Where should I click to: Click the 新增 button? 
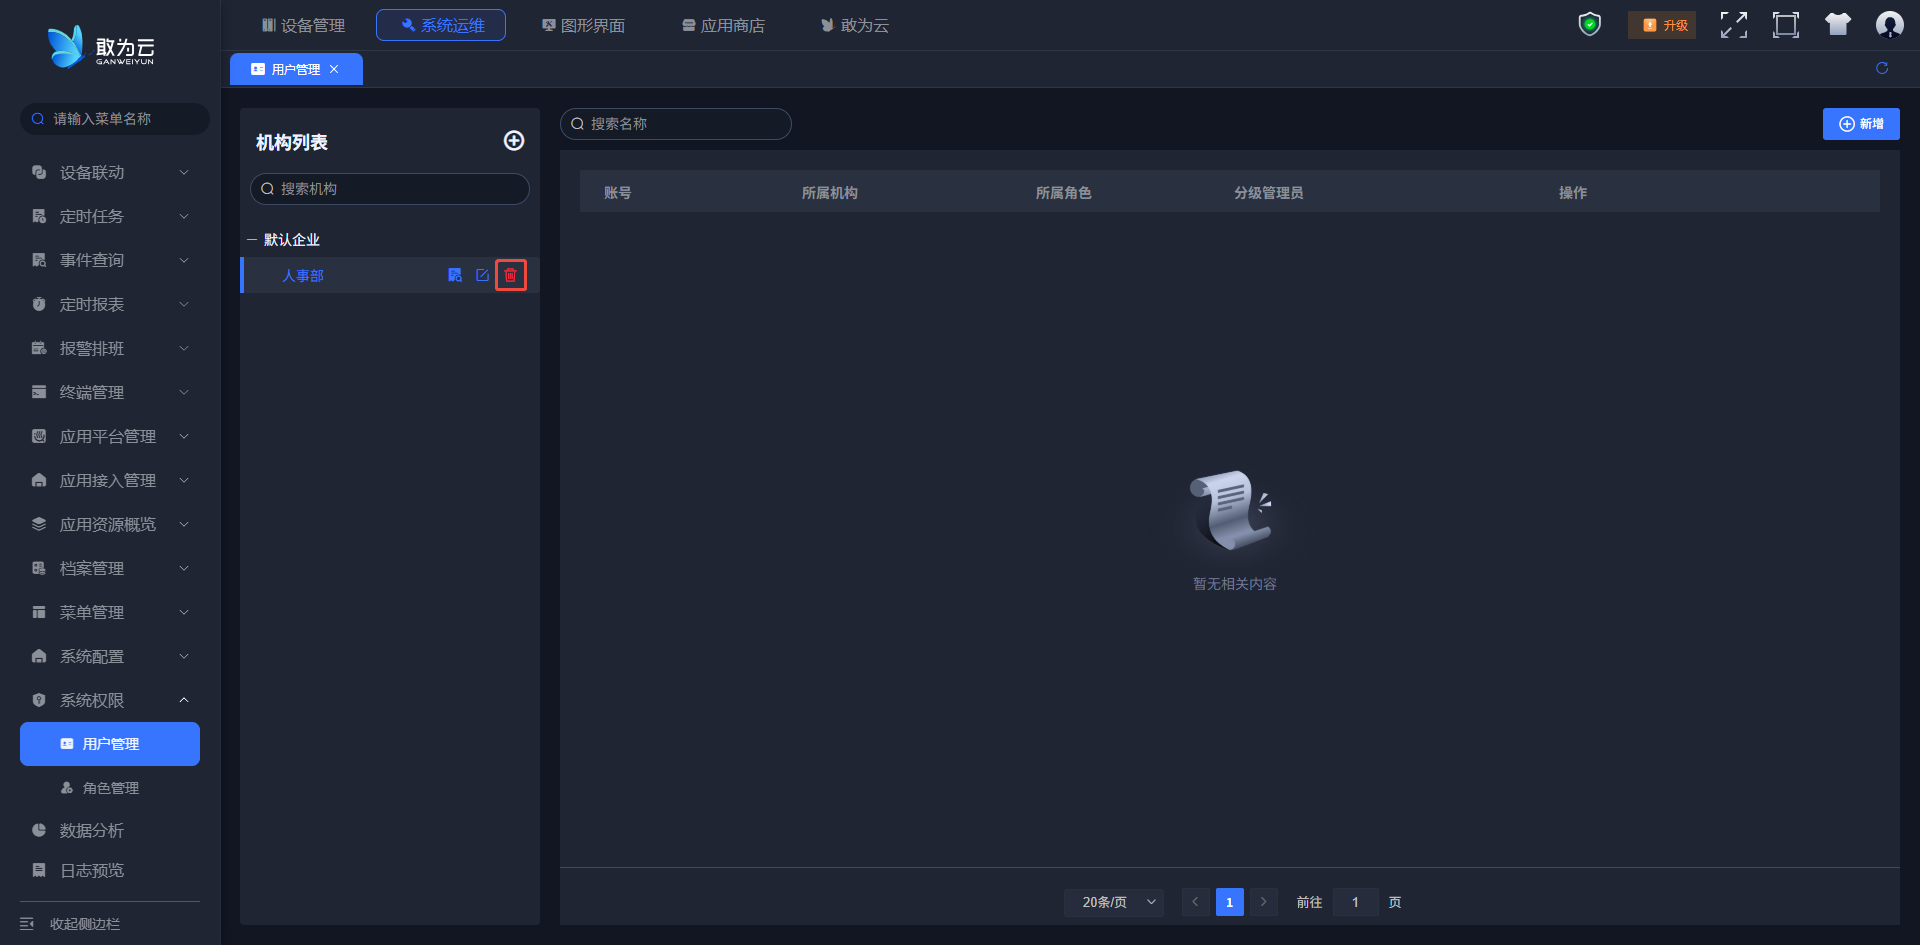(x=1861, y=124)
